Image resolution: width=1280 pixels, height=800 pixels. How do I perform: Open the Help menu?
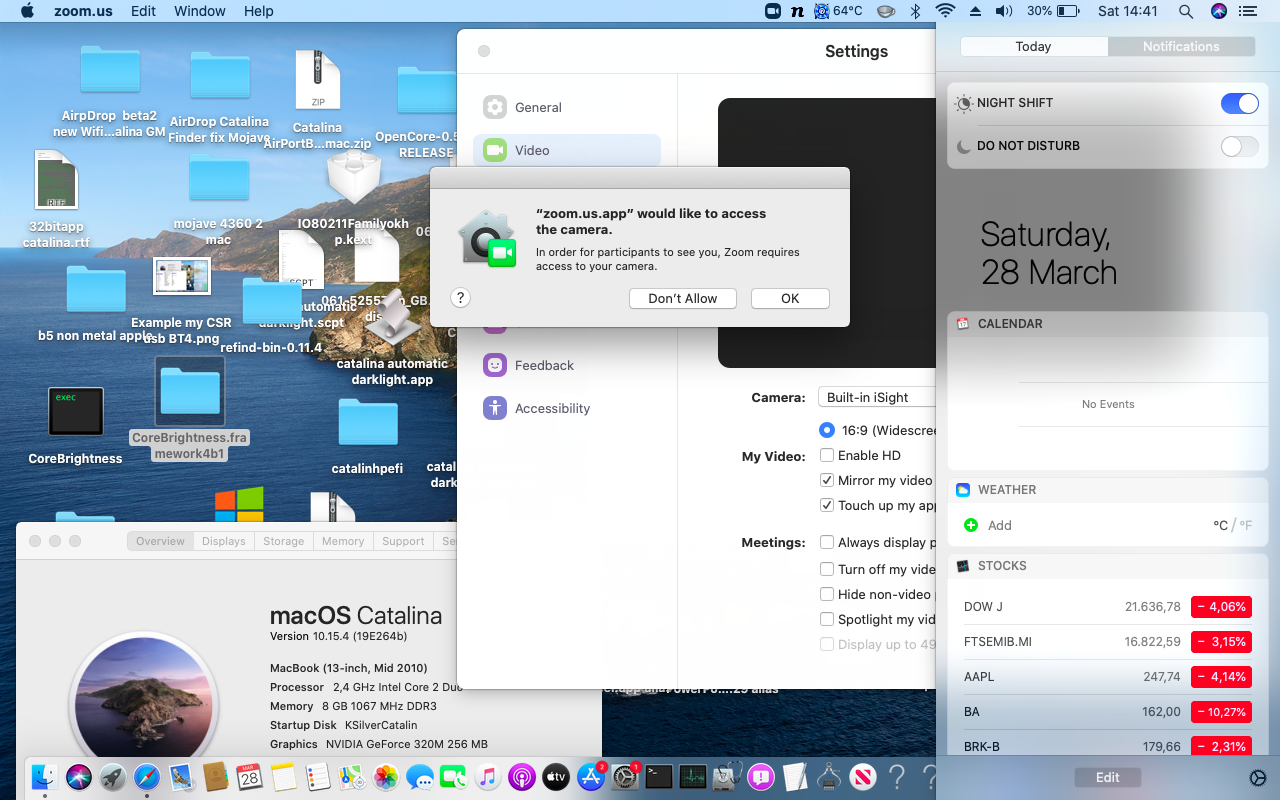(258, 11)
